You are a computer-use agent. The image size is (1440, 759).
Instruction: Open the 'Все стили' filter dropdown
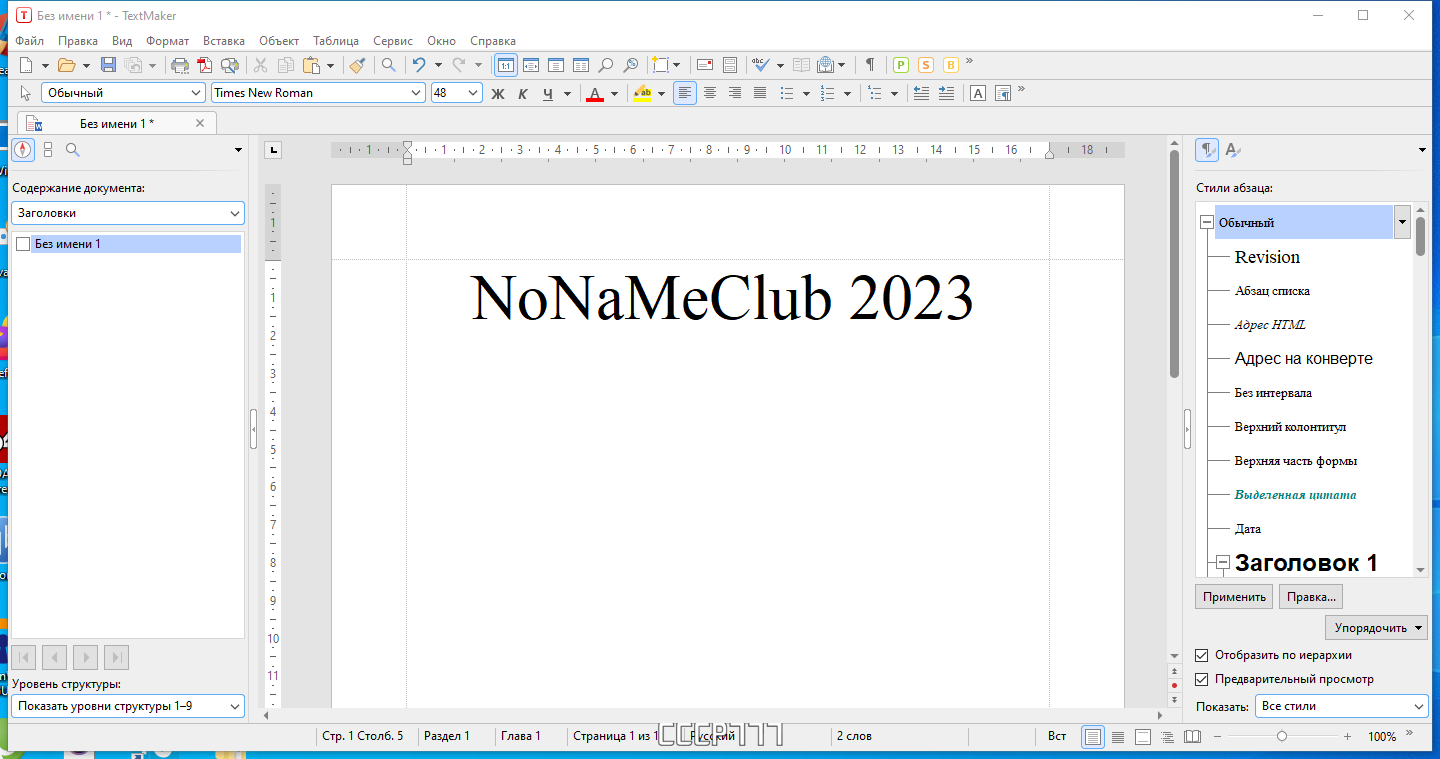1341,706
